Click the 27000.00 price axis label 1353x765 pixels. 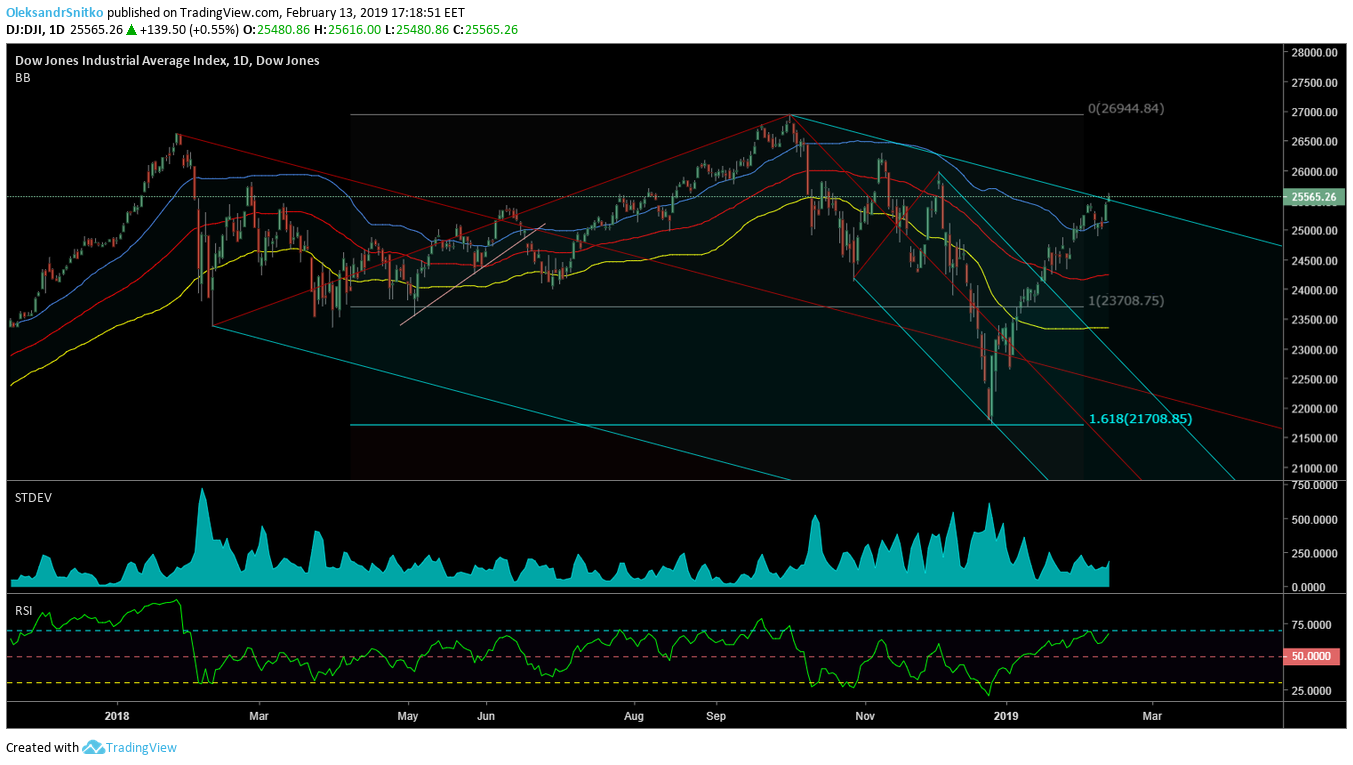point(1314,113)
